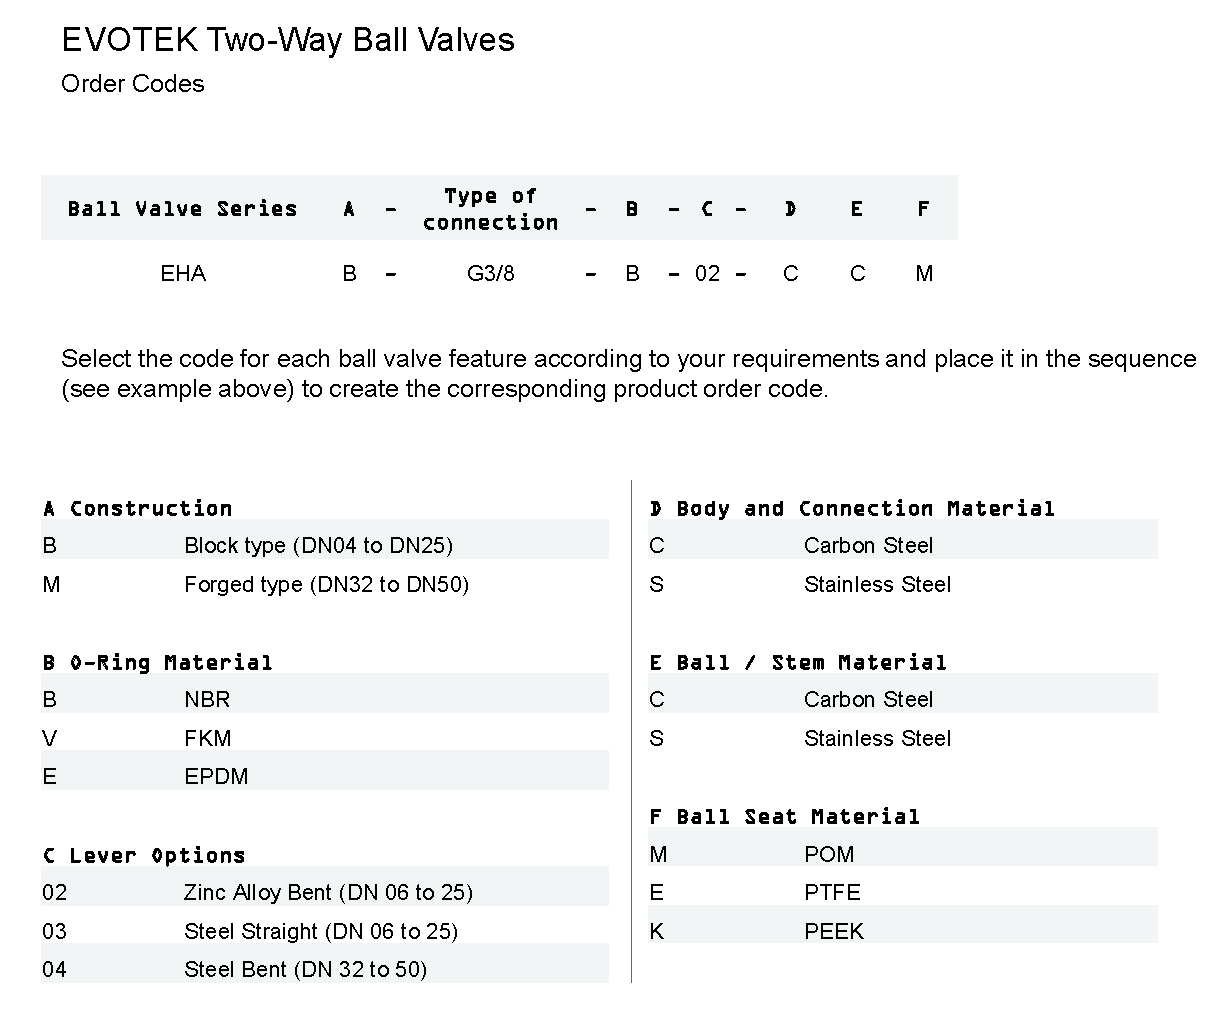
Task: Click the Type of connection header
Action: pos(490,209)
